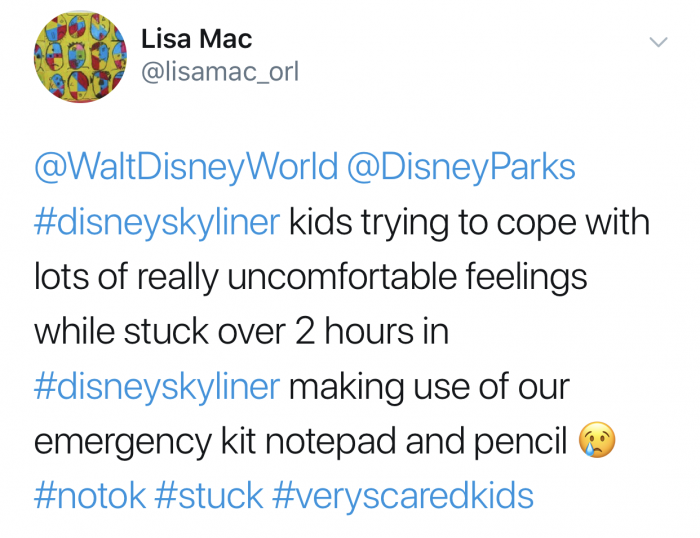This screenshot has height=538, width=700.
Task: Click the word 'feelings' in the tweet
Action: click(x=526, y=277)
